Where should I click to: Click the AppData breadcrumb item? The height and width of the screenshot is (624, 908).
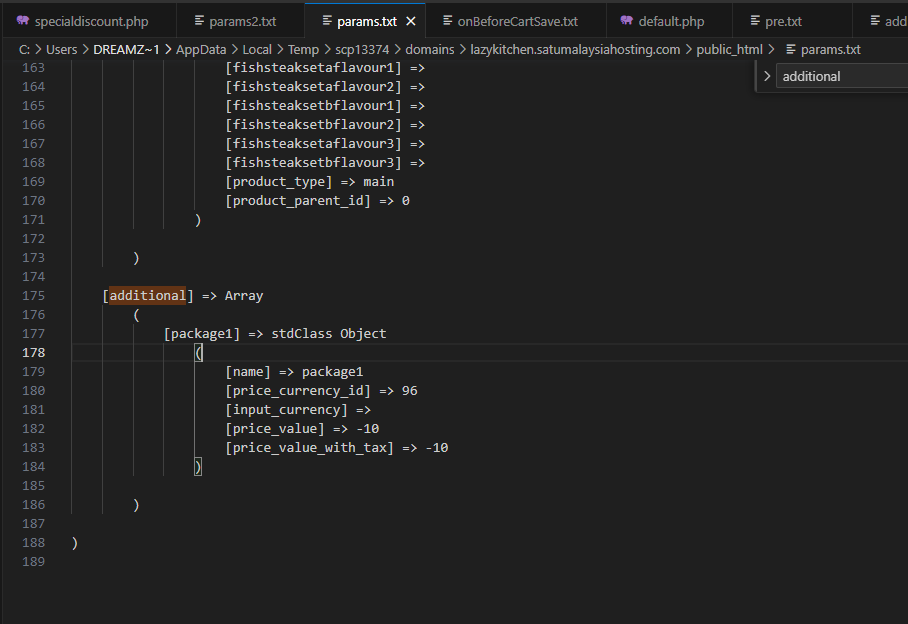coord(201,49)
